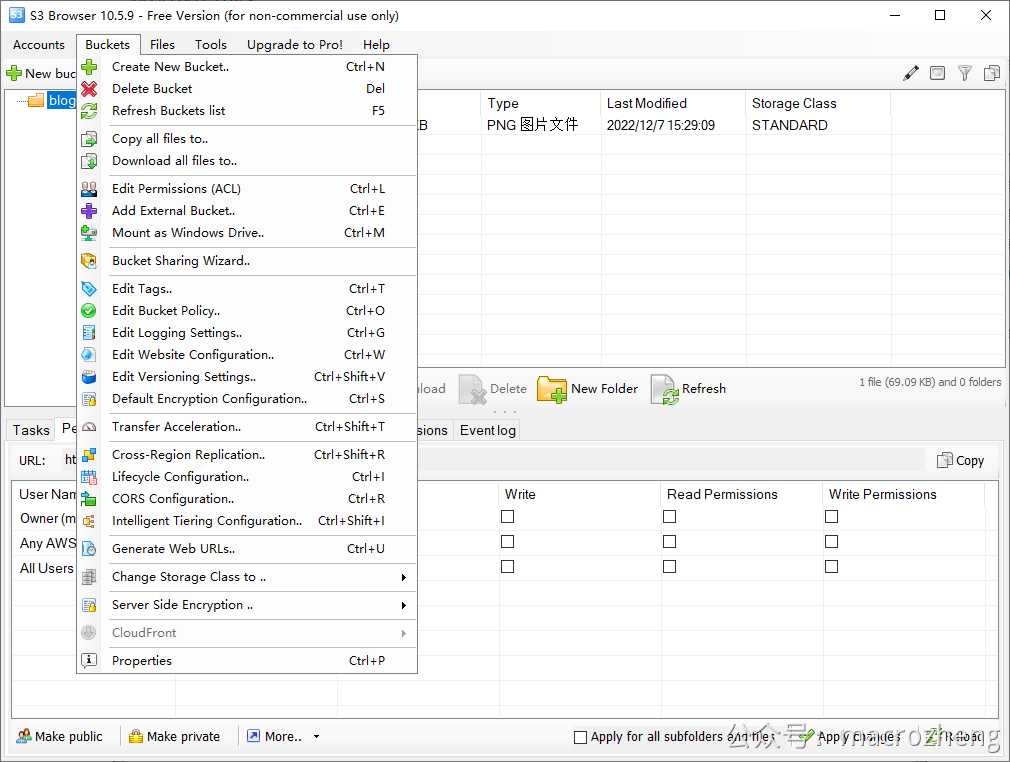This screenshot has width=1010, height=762.
Task: Click the Cross-Region Replication icon
Action: tap(89, 455)
